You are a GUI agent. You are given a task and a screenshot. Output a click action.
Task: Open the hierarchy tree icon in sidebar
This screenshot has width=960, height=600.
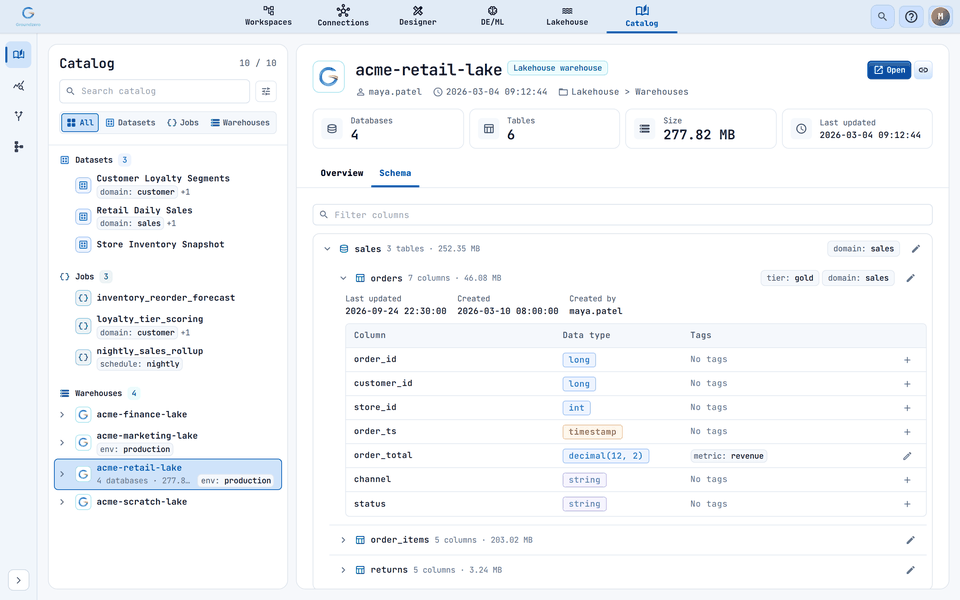(18, 146)
